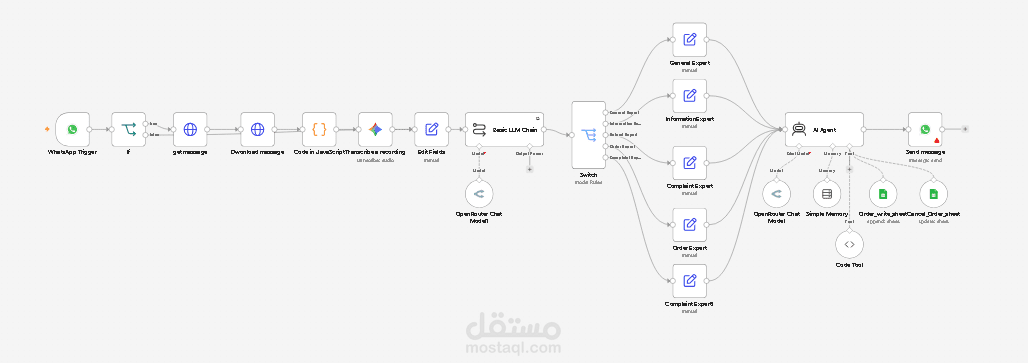
Task: Select the Cancel_Order_sheet Google Sheets node
Action: (934, 194)
